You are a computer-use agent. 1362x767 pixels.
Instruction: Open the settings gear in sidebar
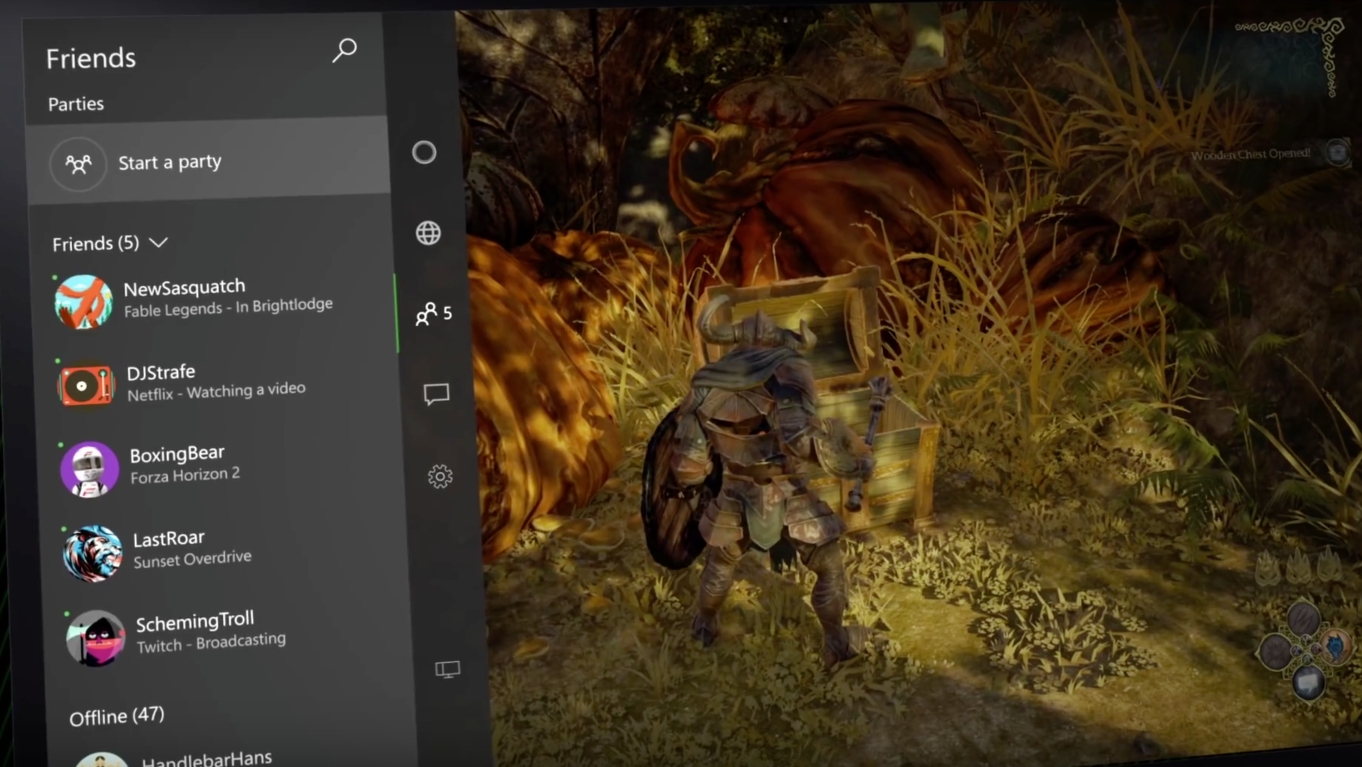(440, 476)
